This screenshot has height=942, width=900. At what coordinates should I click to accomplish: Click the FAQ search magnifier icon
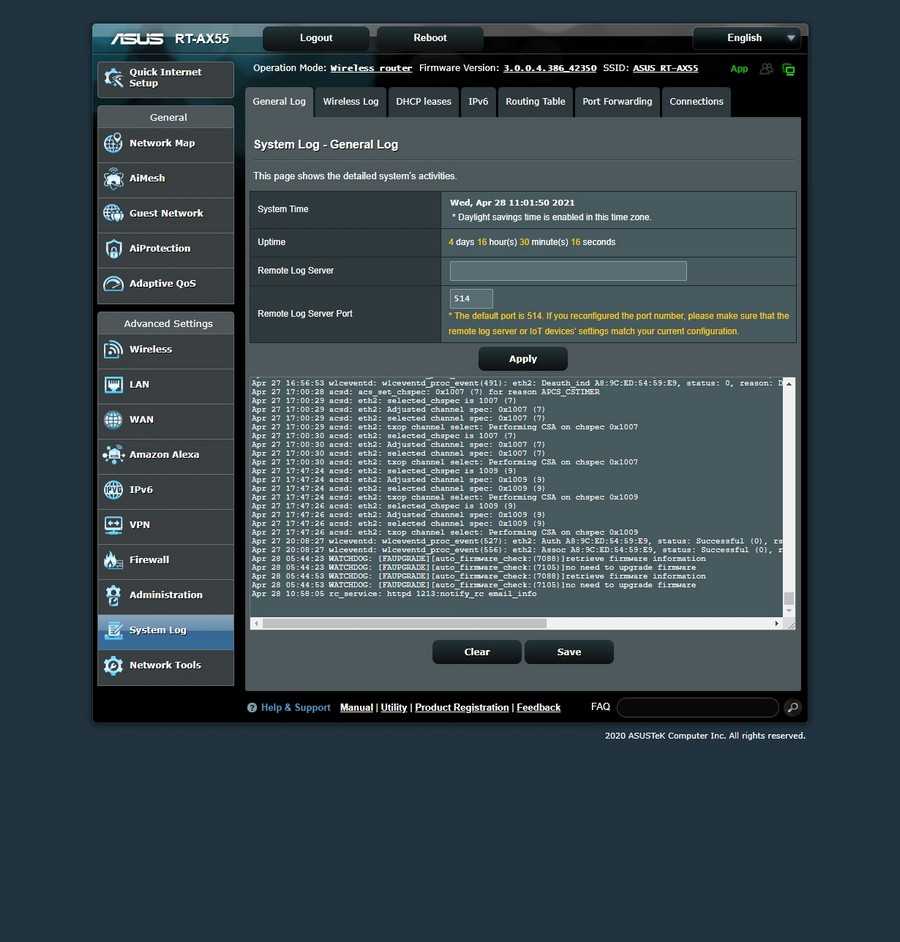[792, 708]
